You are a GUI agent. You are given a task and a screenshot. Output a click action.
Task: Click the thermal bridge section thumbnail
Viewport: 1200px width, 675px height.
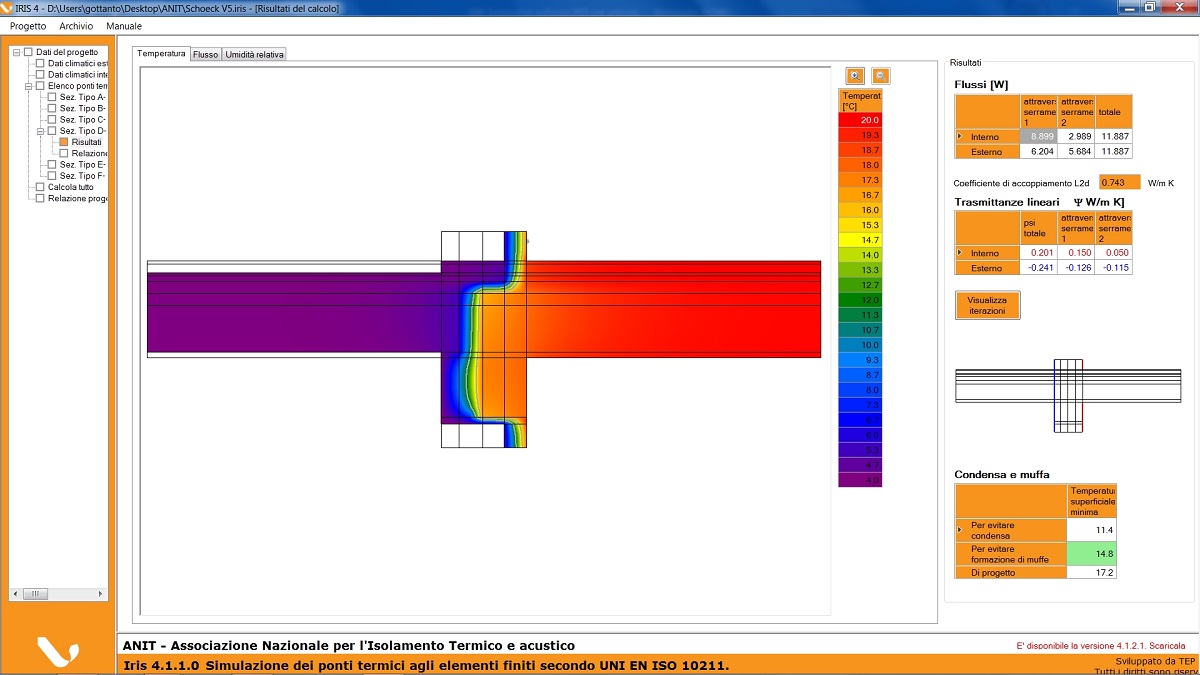(1068, 395)
